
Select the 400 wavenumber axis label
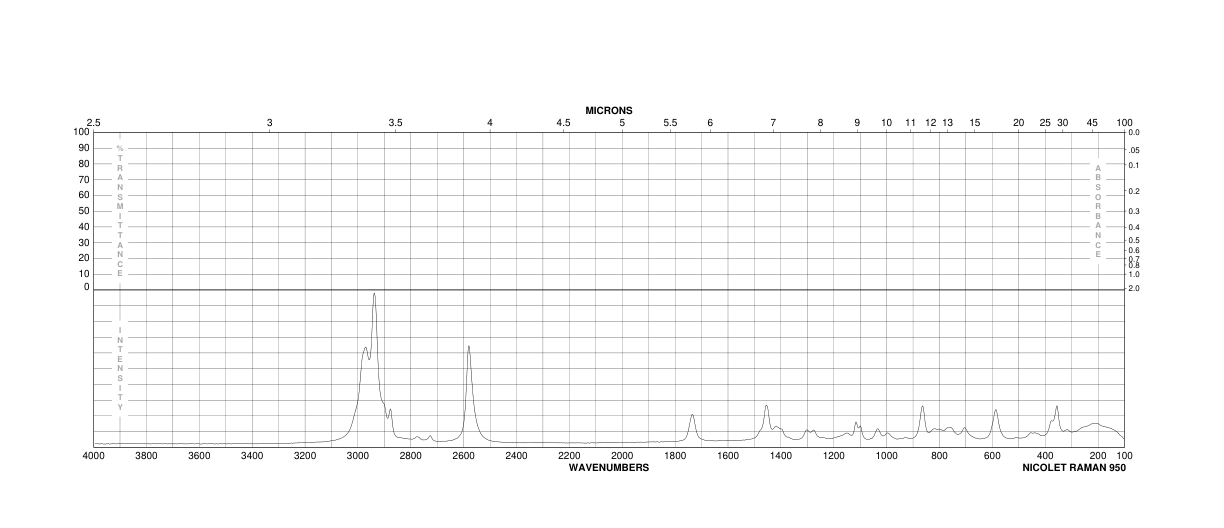[1045, 456]
